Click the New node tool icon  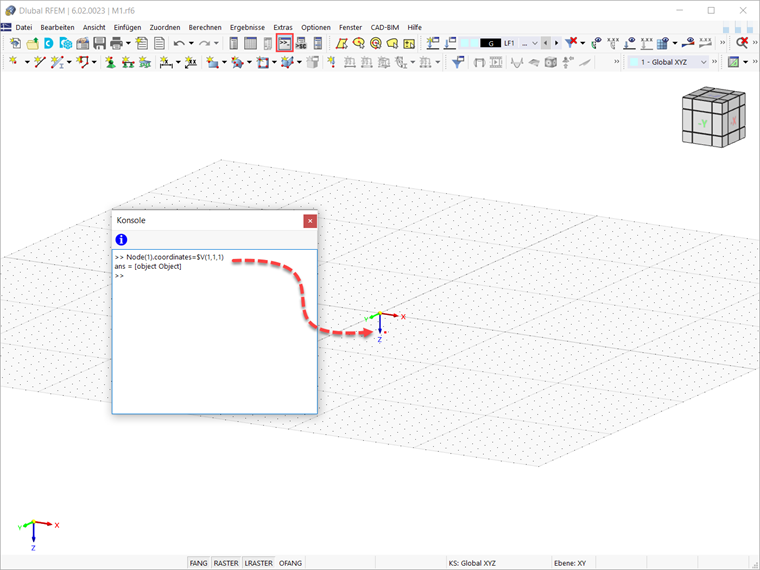point(13,62)
